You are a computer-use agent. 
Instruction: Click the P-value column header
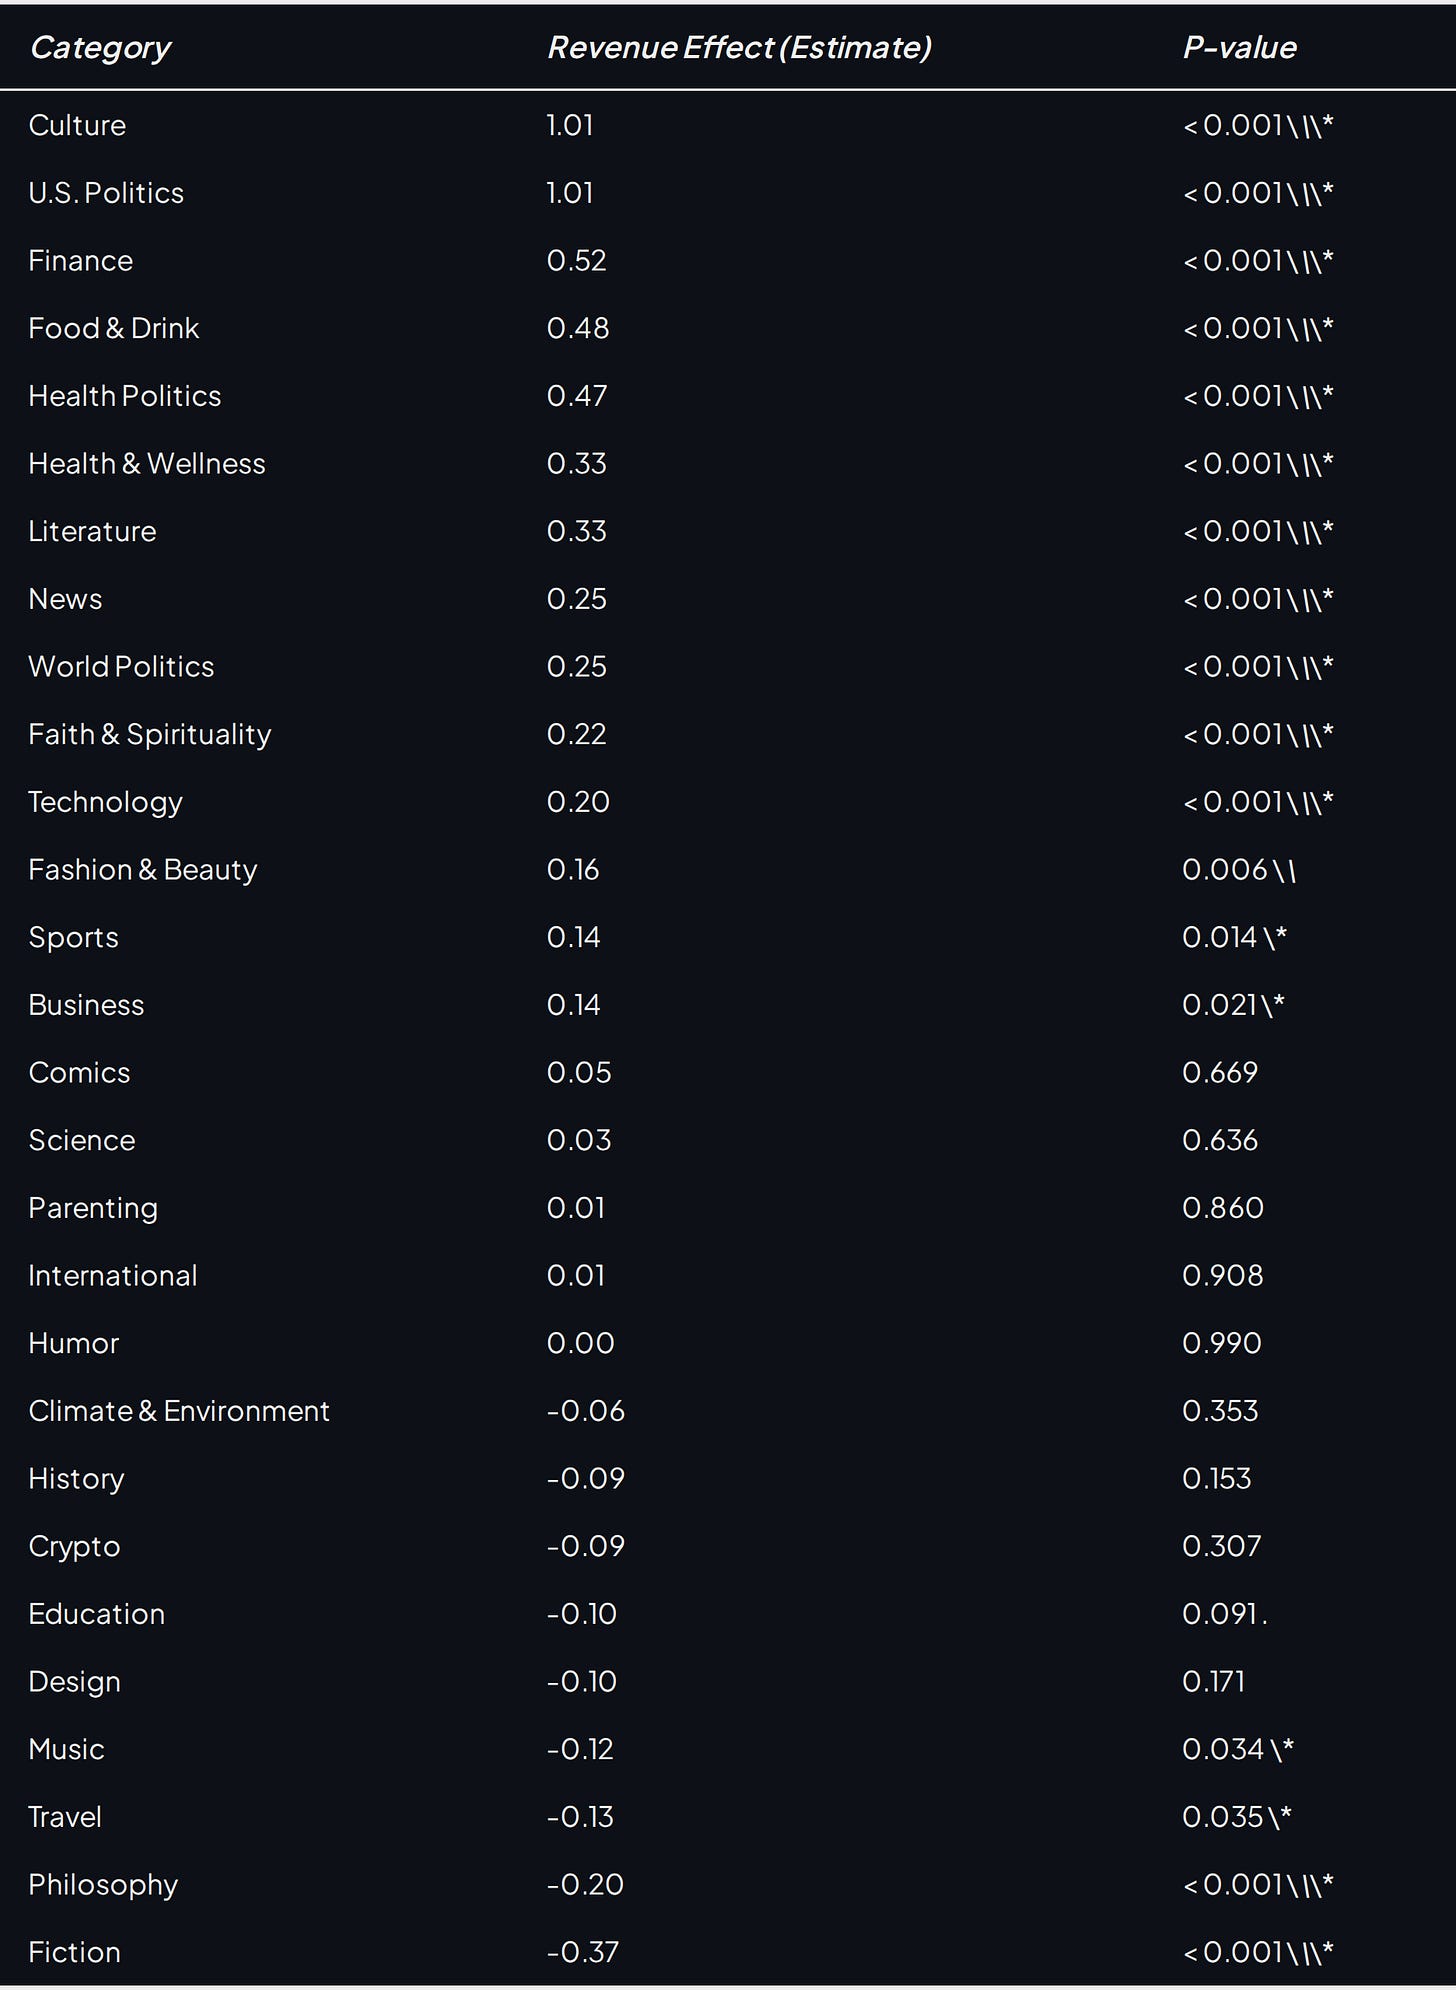tap(1239, 48)
